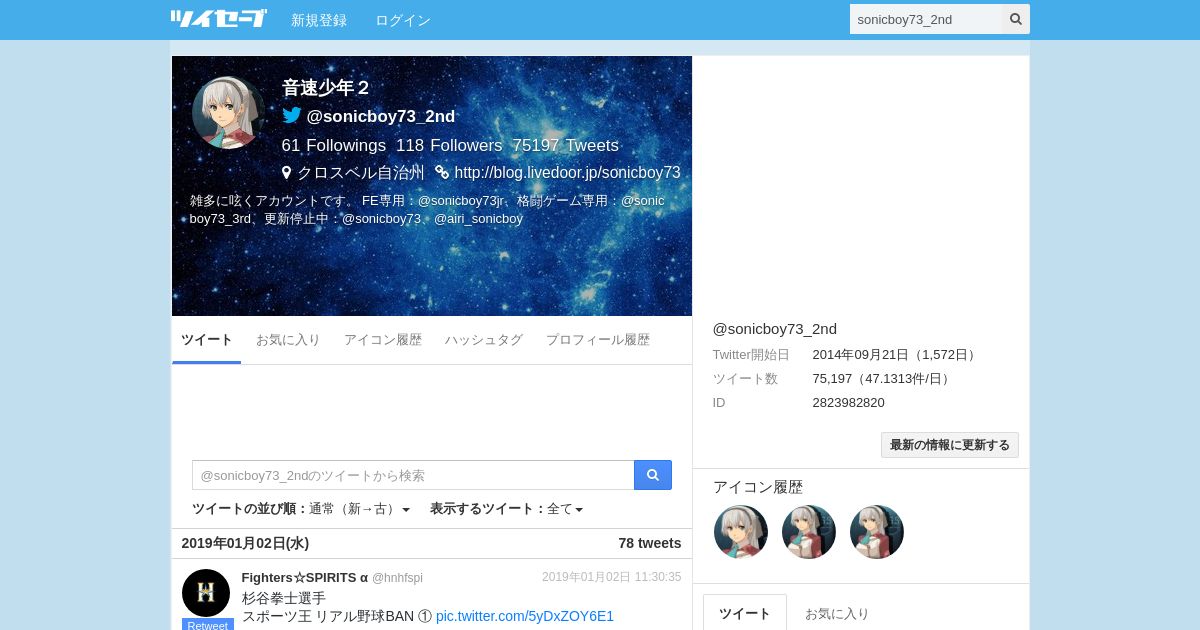Click the tweet search input field

(413, 475)
